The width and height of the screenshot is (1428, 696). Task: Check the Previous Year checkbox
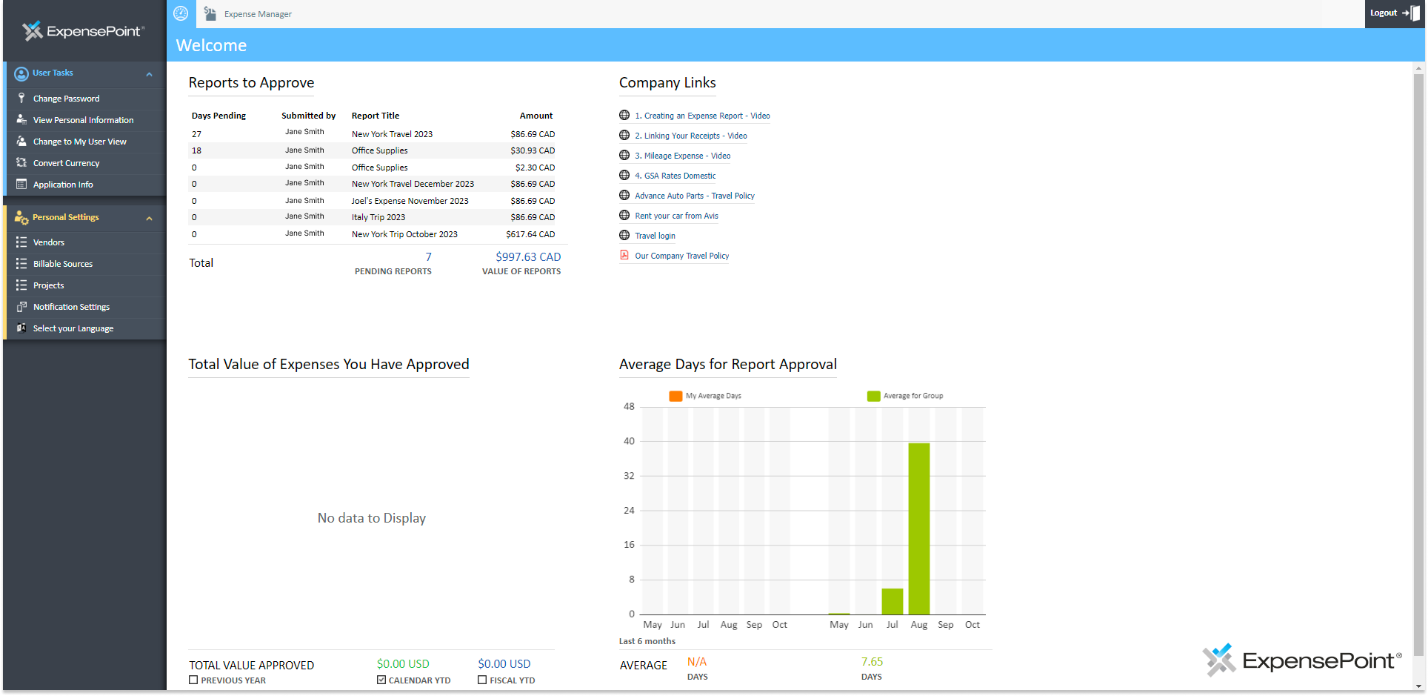[194, 679]
